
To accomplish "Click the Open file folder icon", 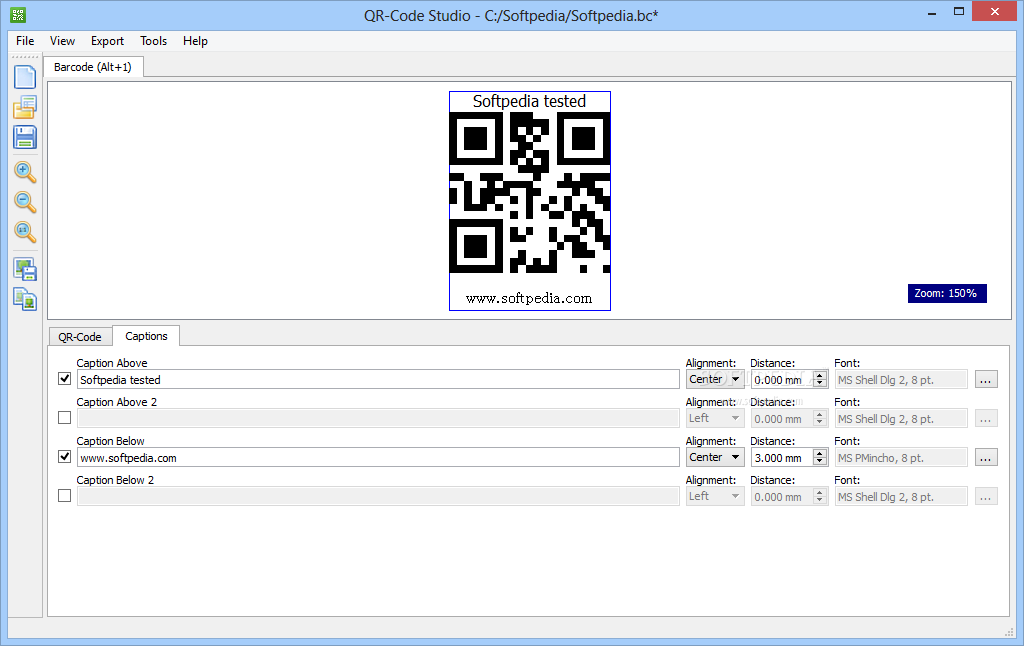I will click(x=25, y=107).
